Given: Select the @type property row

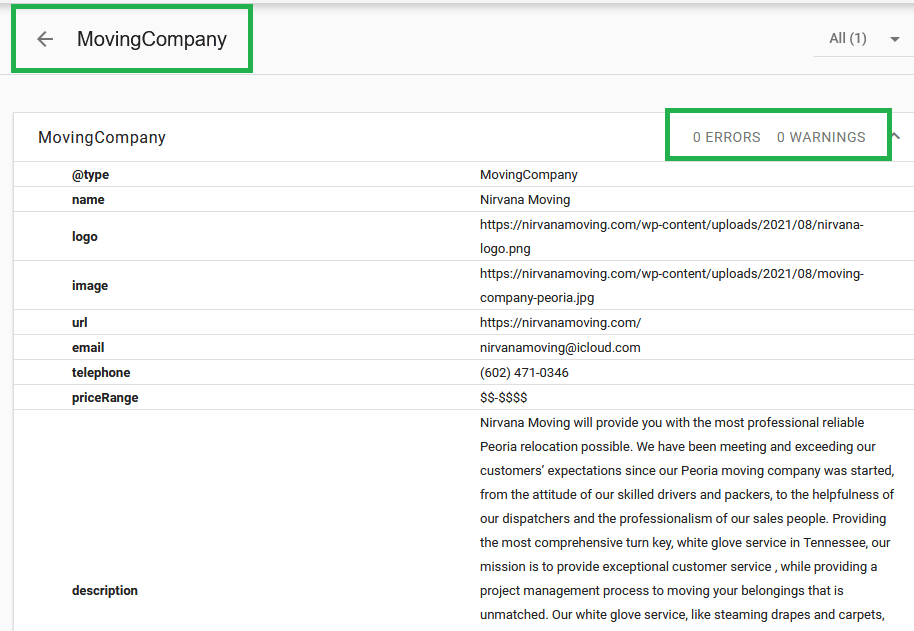Looking at the screenshot, I should (x=90, y=175).
